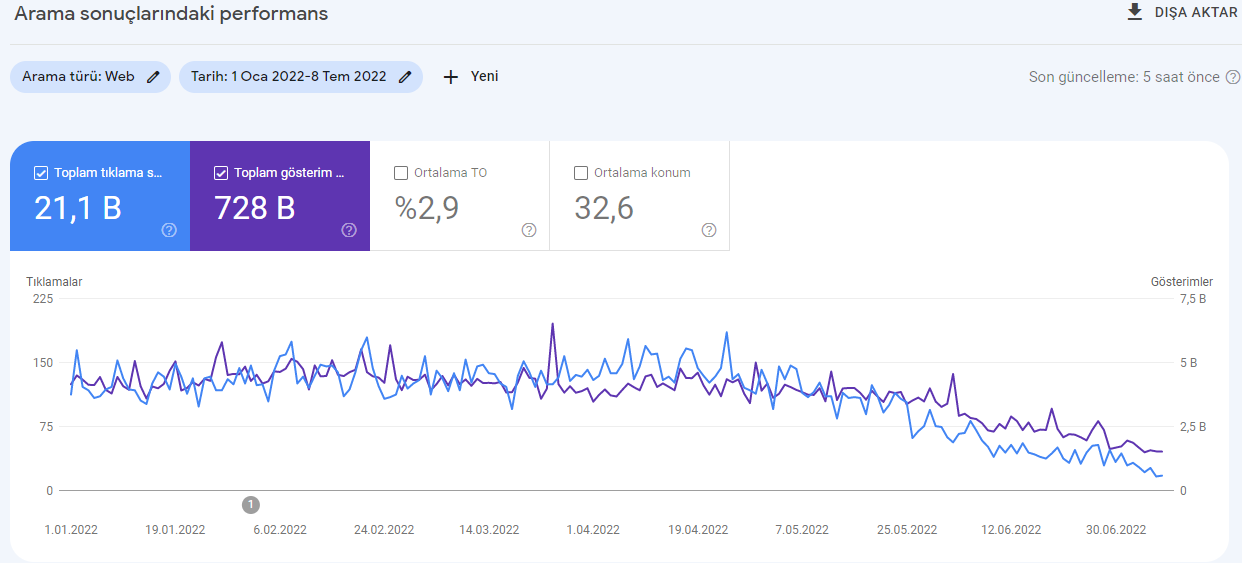Uncheck the Toplam gösterim checkbox

(221, 173)
